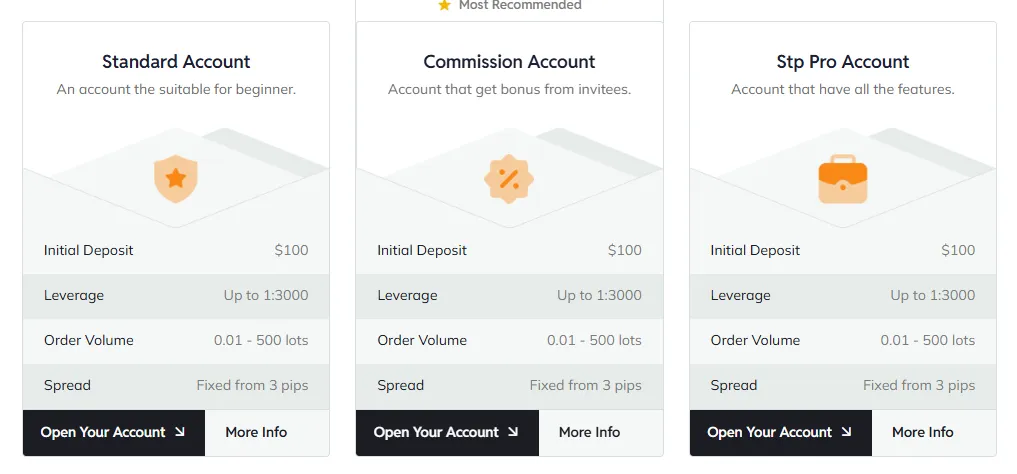Open your Commission Account

tap(436, 432)
